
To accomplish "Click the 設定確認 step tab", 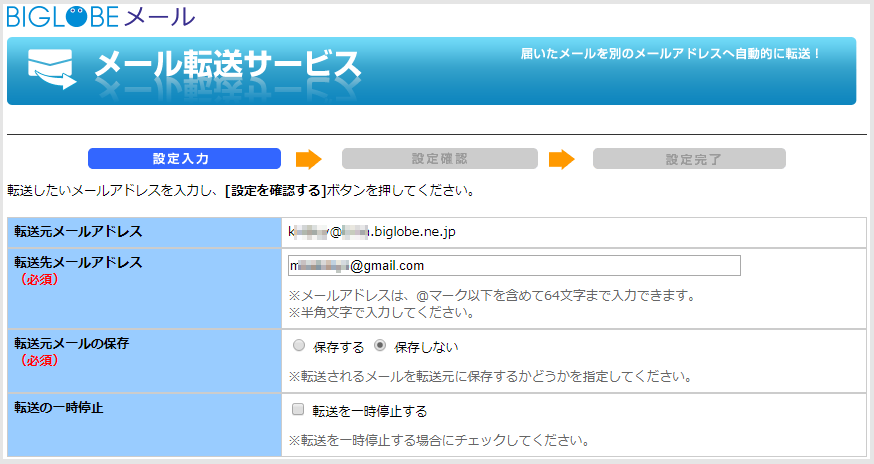I will tap(440, 158).
